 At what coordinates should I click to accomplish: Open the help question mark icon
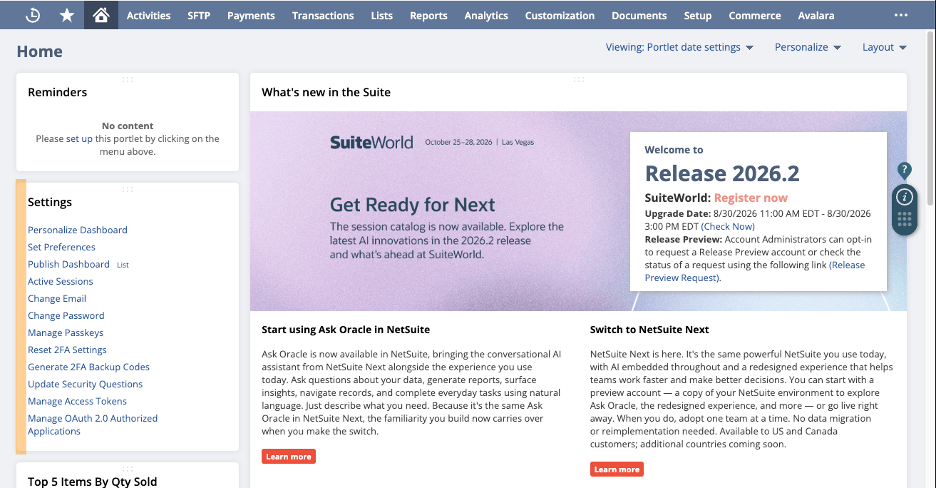904,171
